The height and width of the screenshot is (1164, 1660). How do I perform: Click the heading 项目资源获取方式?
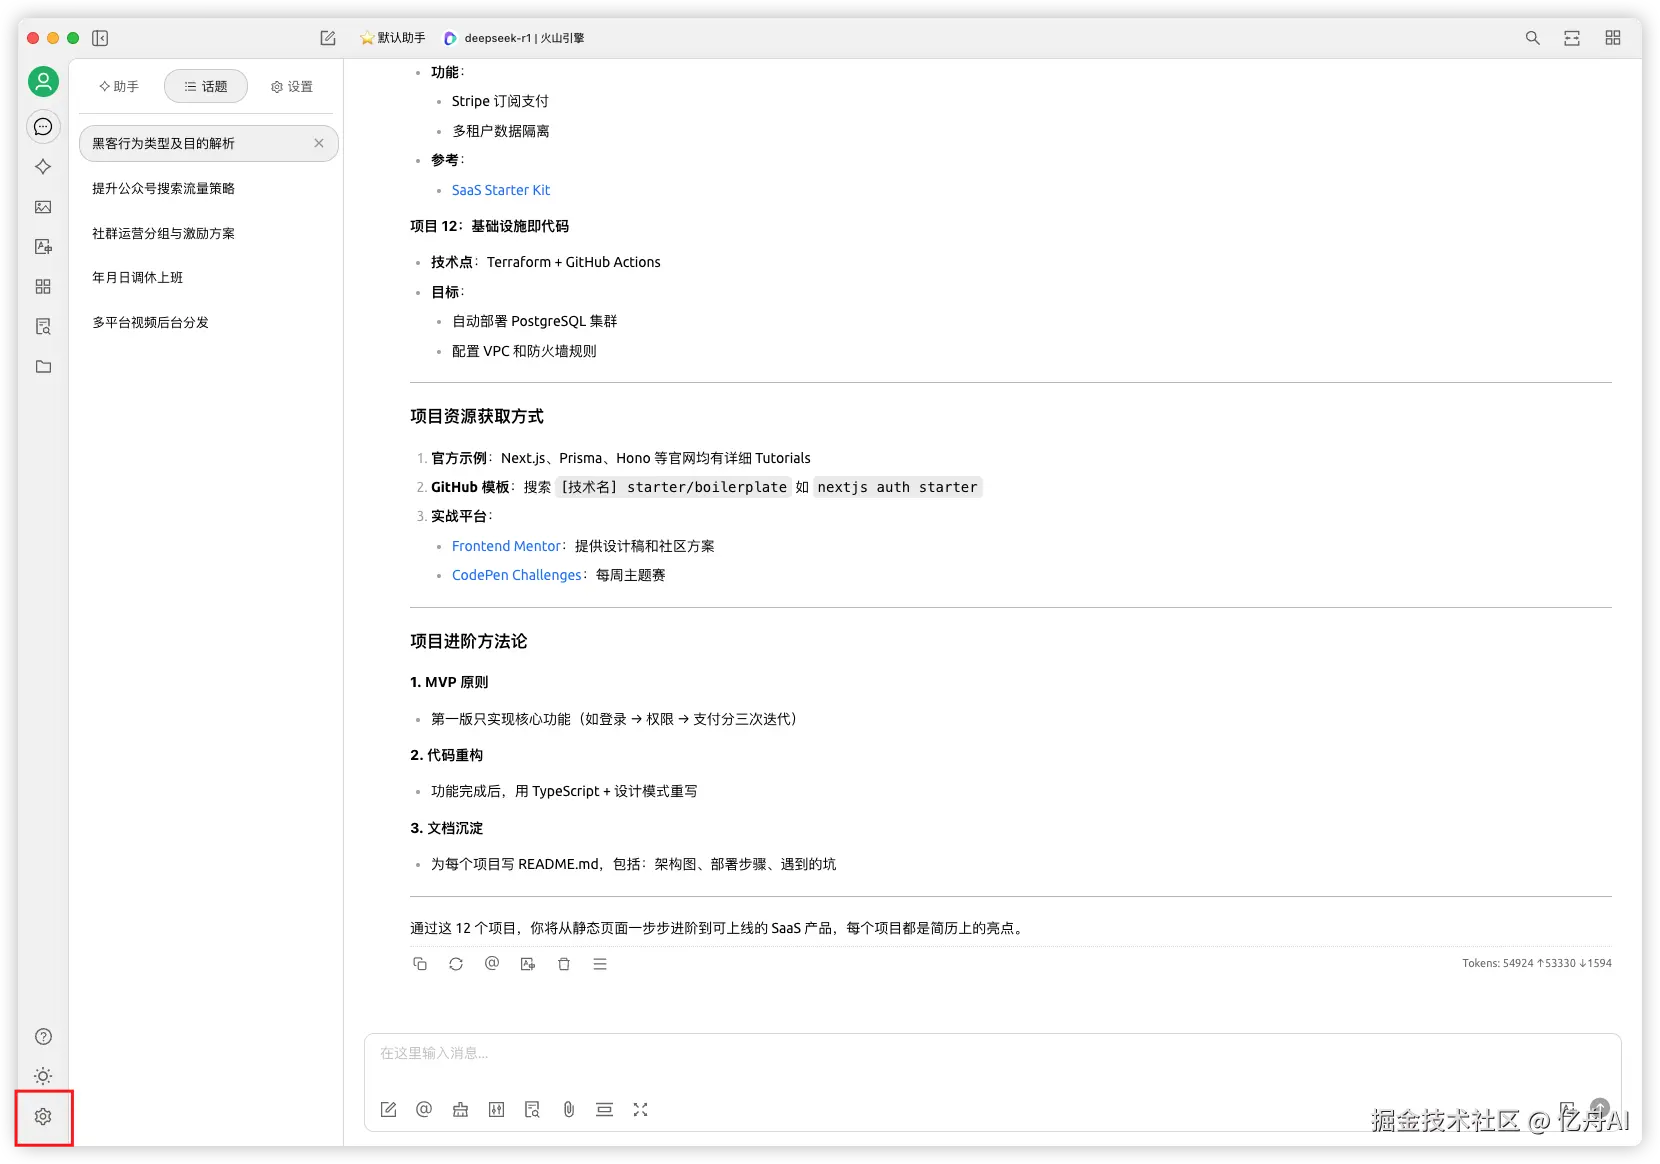click(x=477, y=417)
